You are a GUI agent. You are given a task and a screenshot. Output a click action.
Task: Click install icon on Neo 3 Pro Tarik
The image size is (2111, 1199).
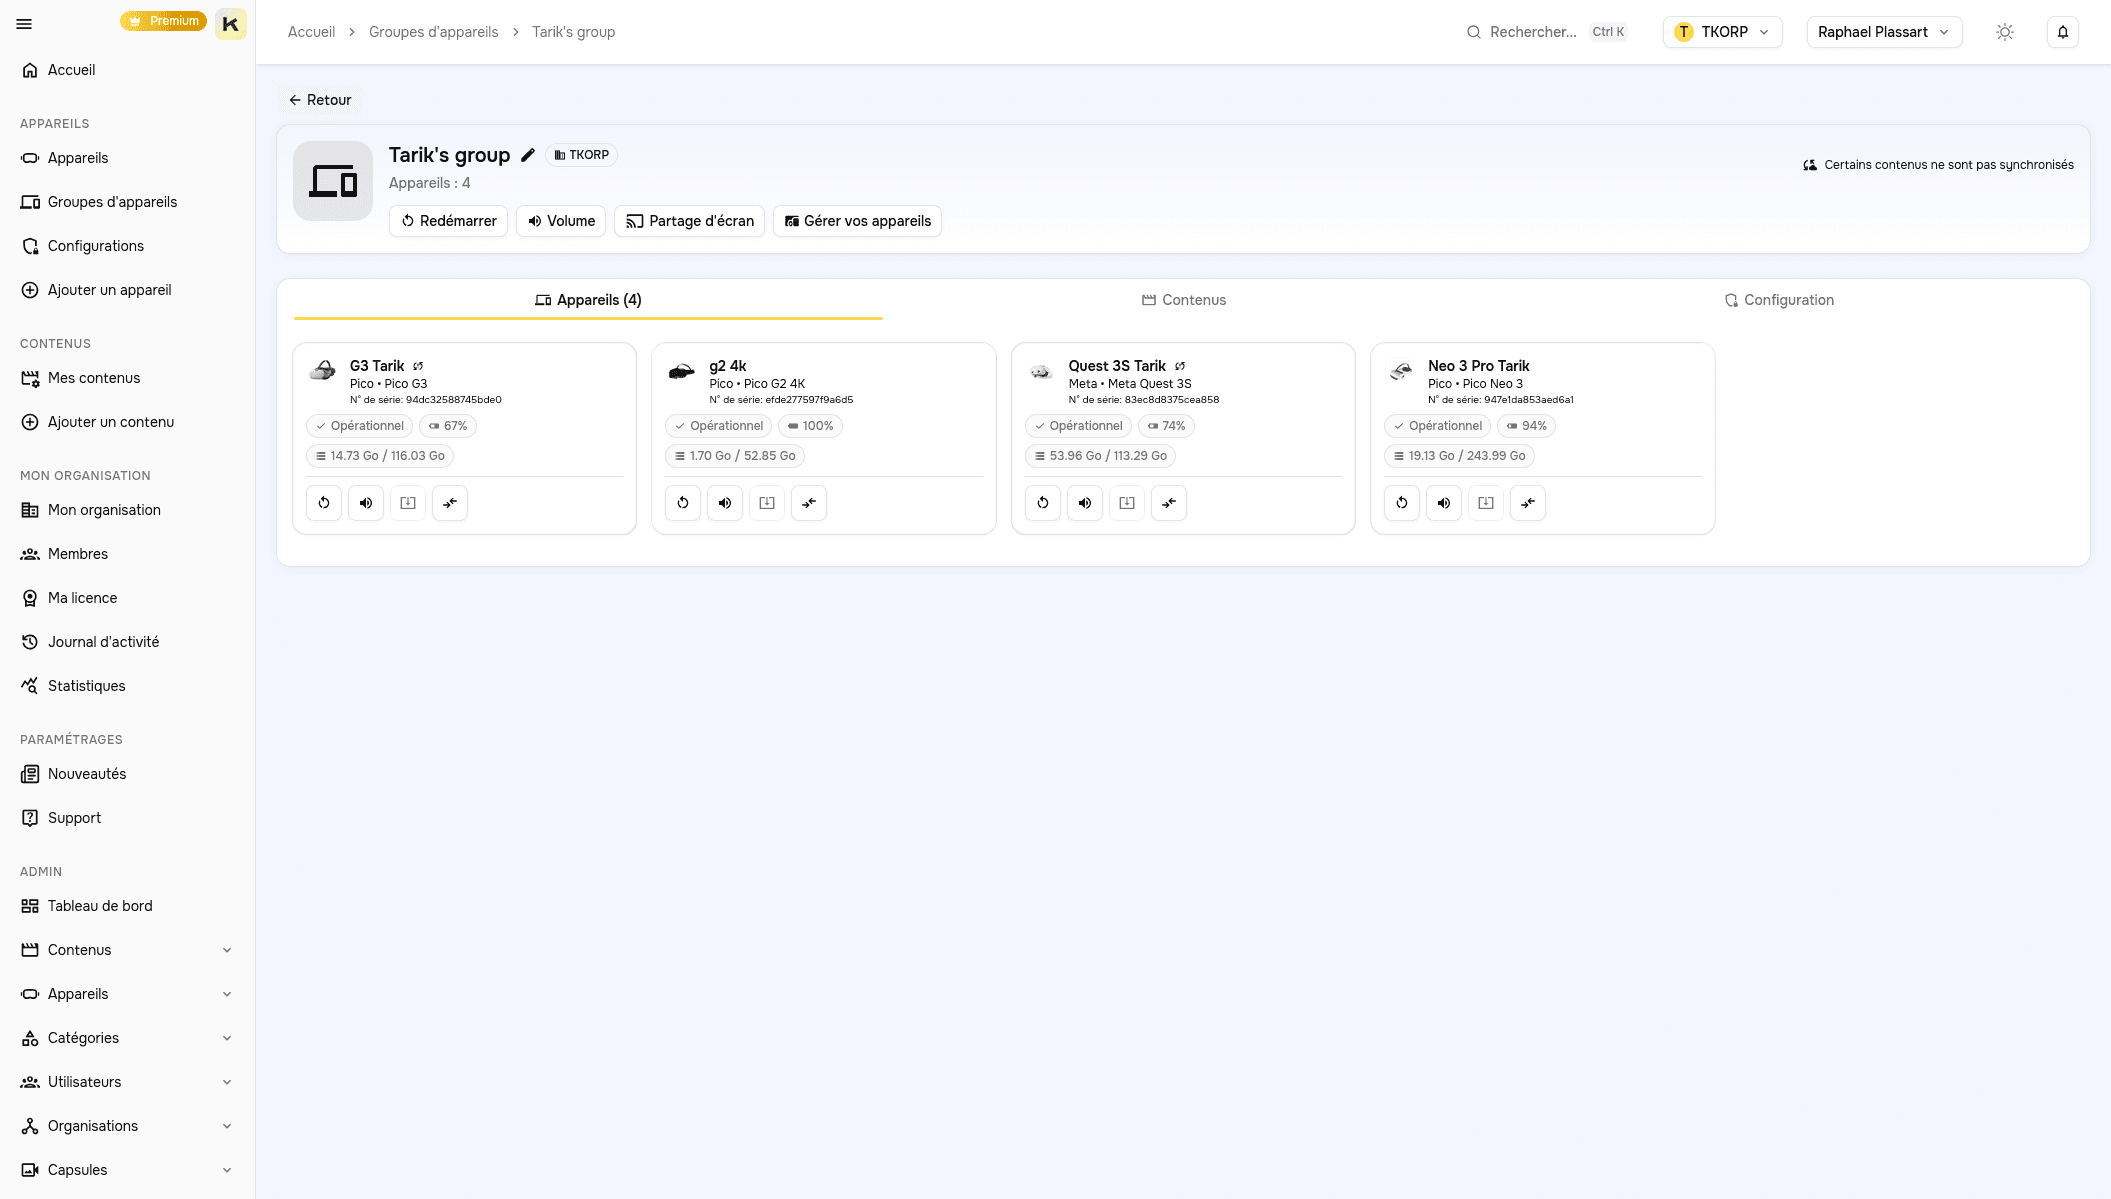click(1486, 503)
